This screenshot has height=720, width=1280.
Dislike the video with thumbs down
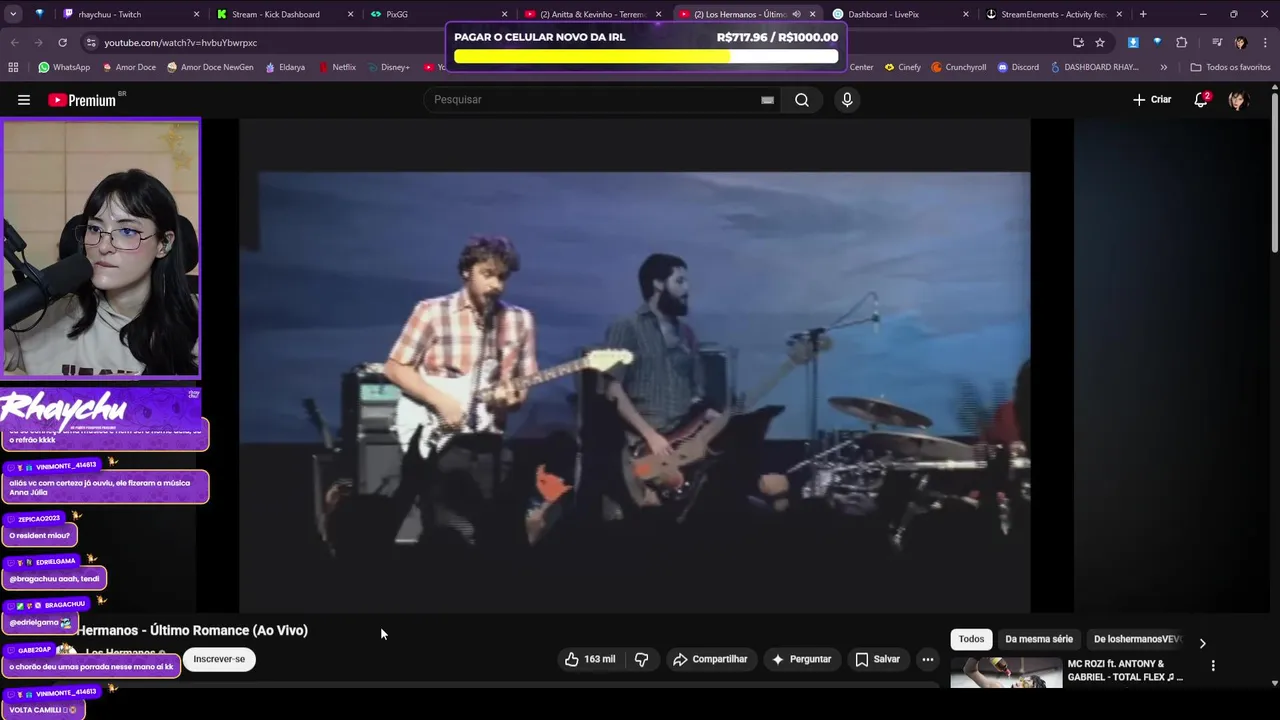point(642,659)
